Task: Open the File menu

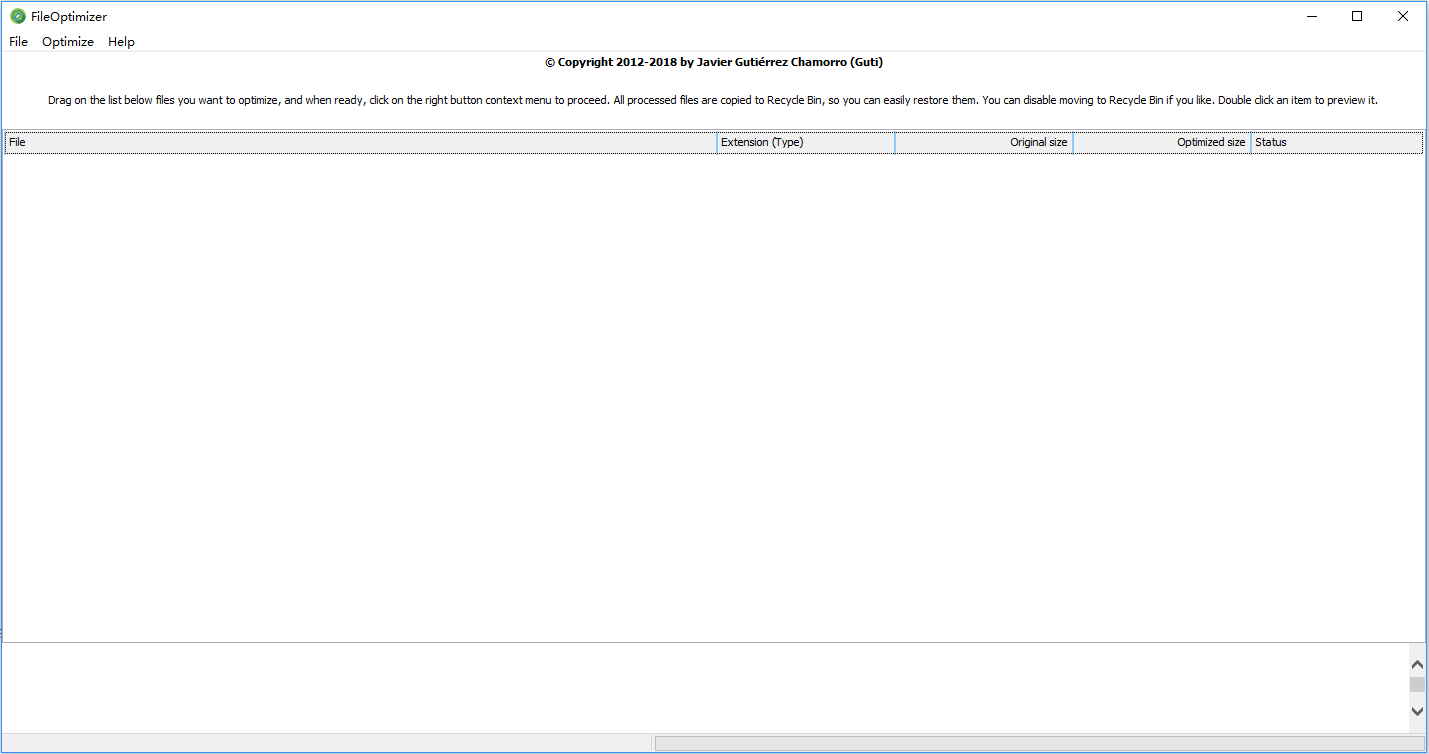Action: pos(18,42)
